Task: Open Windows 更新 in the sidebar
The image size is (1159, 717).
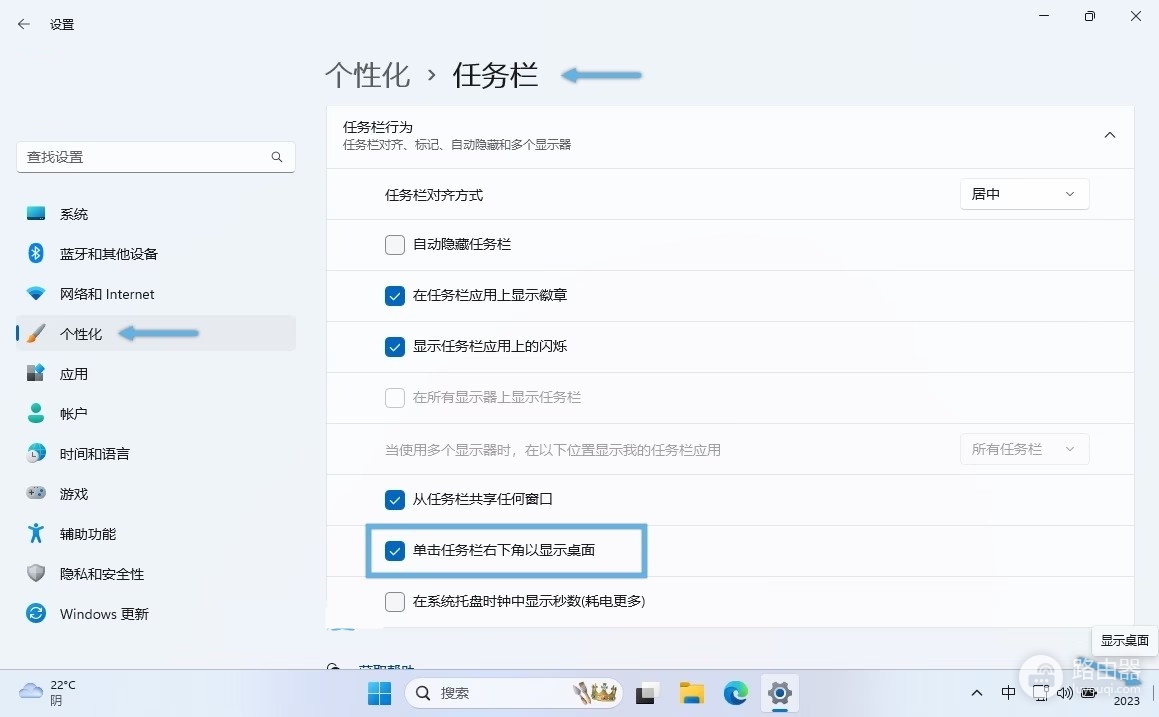Action: (x=156, y=614)
